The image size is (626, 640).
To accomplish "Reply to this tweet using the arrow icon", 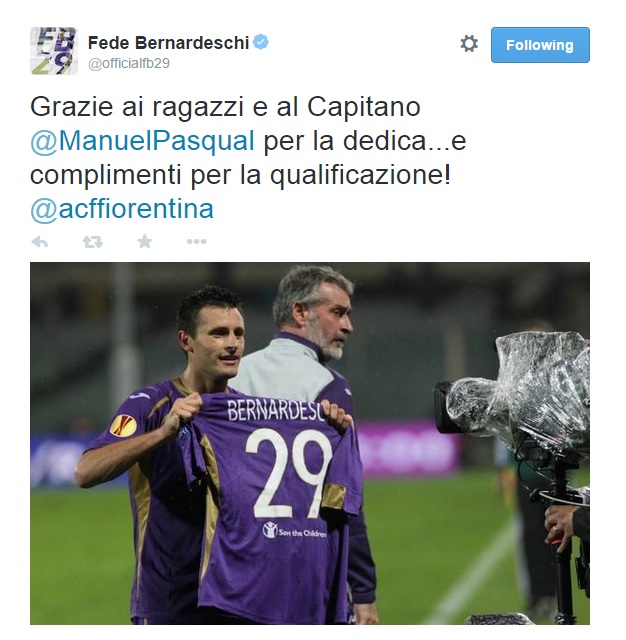I will click(40, 242).
